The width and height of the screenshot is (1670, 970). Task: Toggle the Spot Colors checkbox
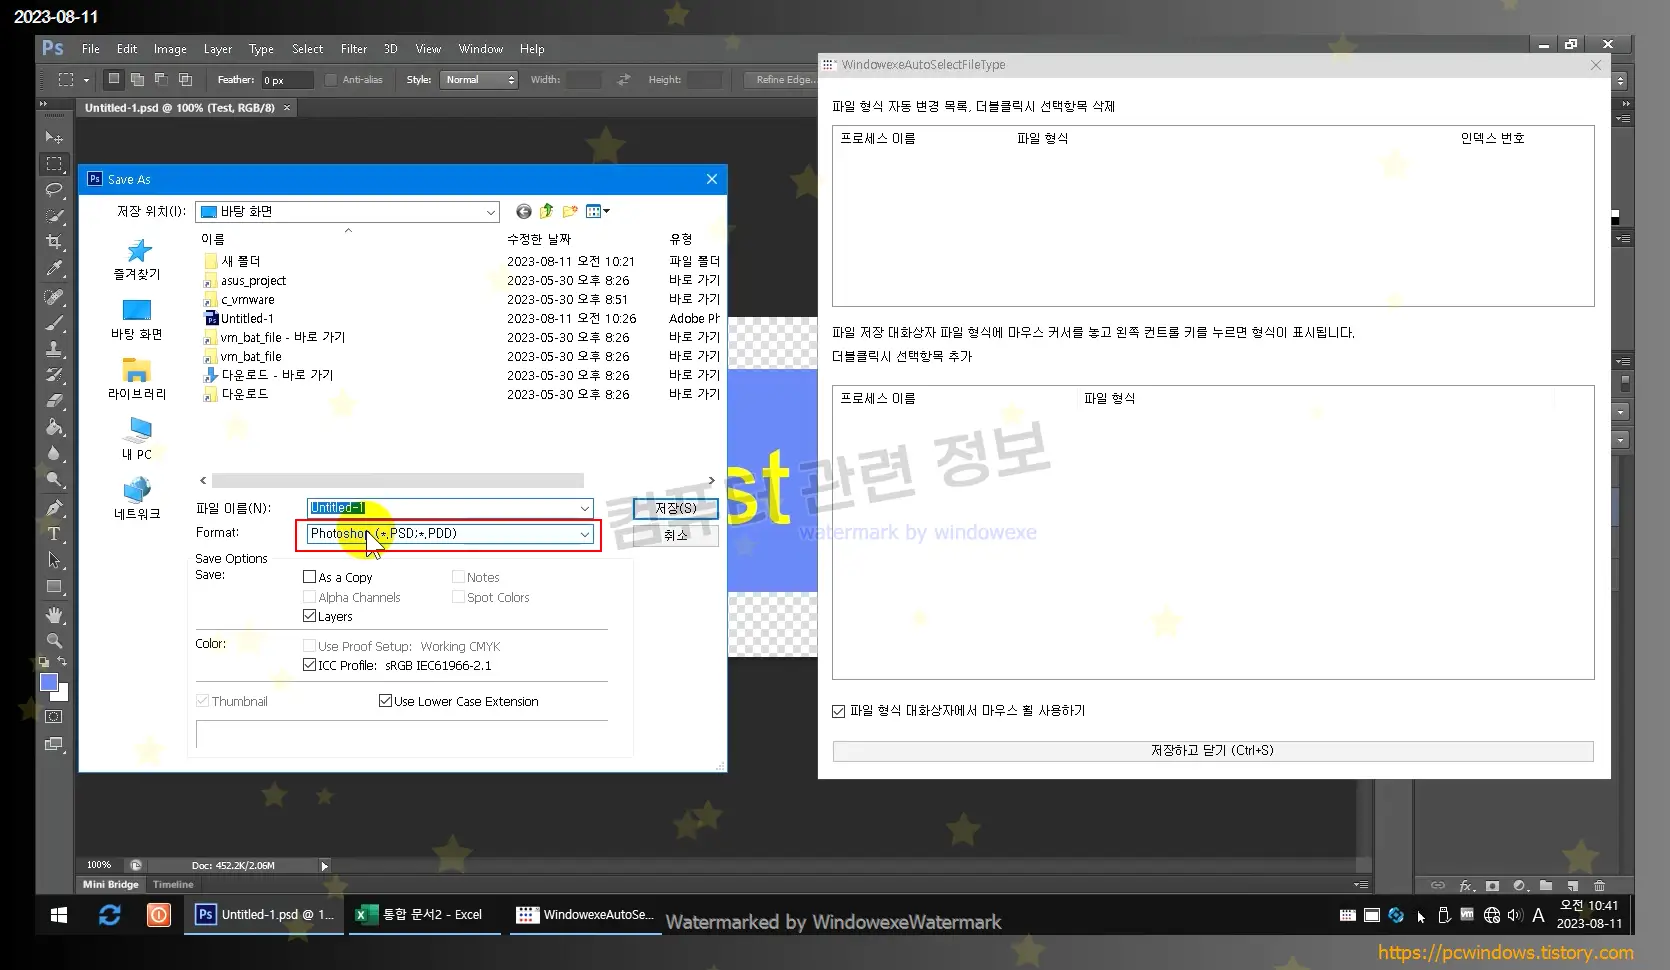(458, 597)
